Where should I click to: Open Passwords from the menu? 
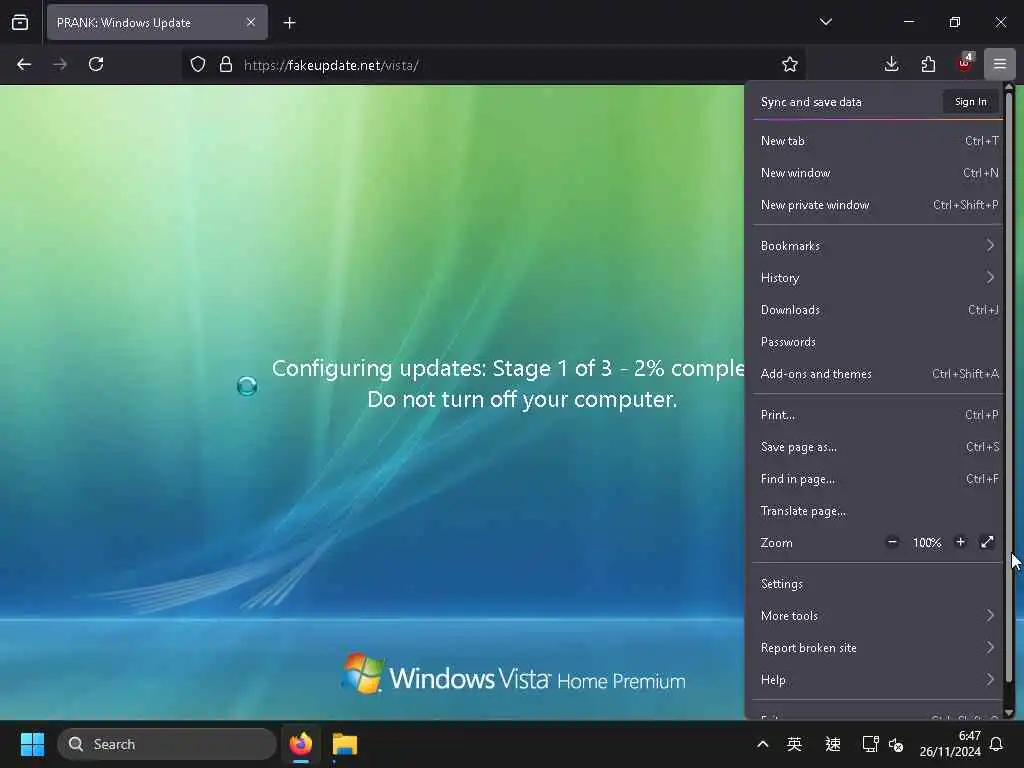click(x=877, y=342)
